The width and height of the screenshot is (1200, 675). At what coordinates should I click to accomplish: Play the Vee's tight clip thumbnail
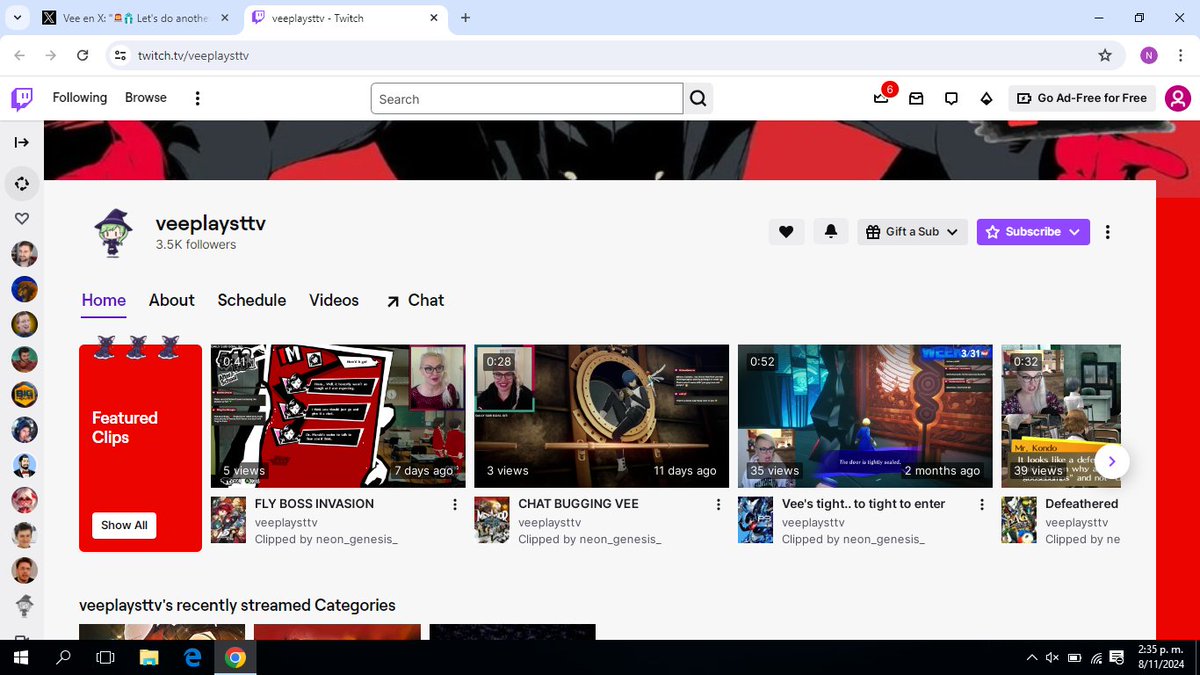tap(865, 416)
